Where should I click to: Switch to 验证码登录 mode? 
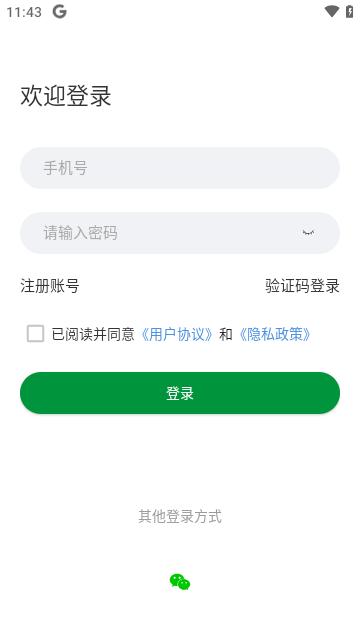[x=302, y=286]
